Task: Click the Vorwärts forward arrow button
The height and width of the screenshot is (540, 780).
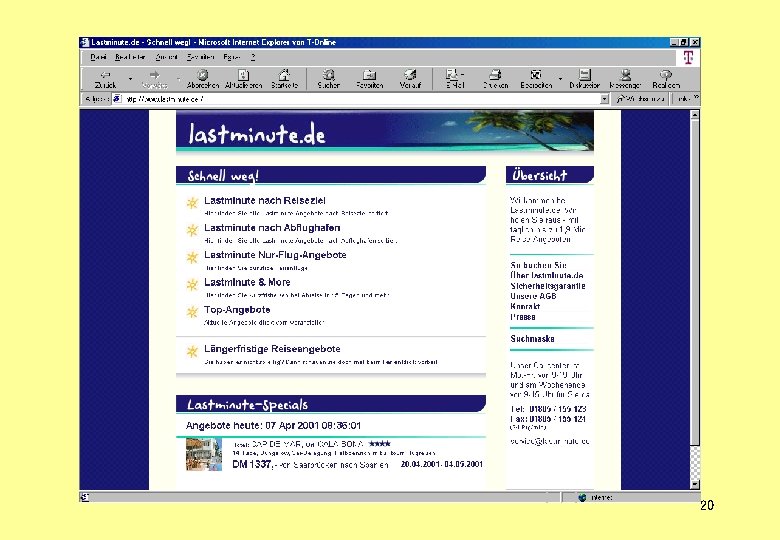Action: click(x=155, y=79)
